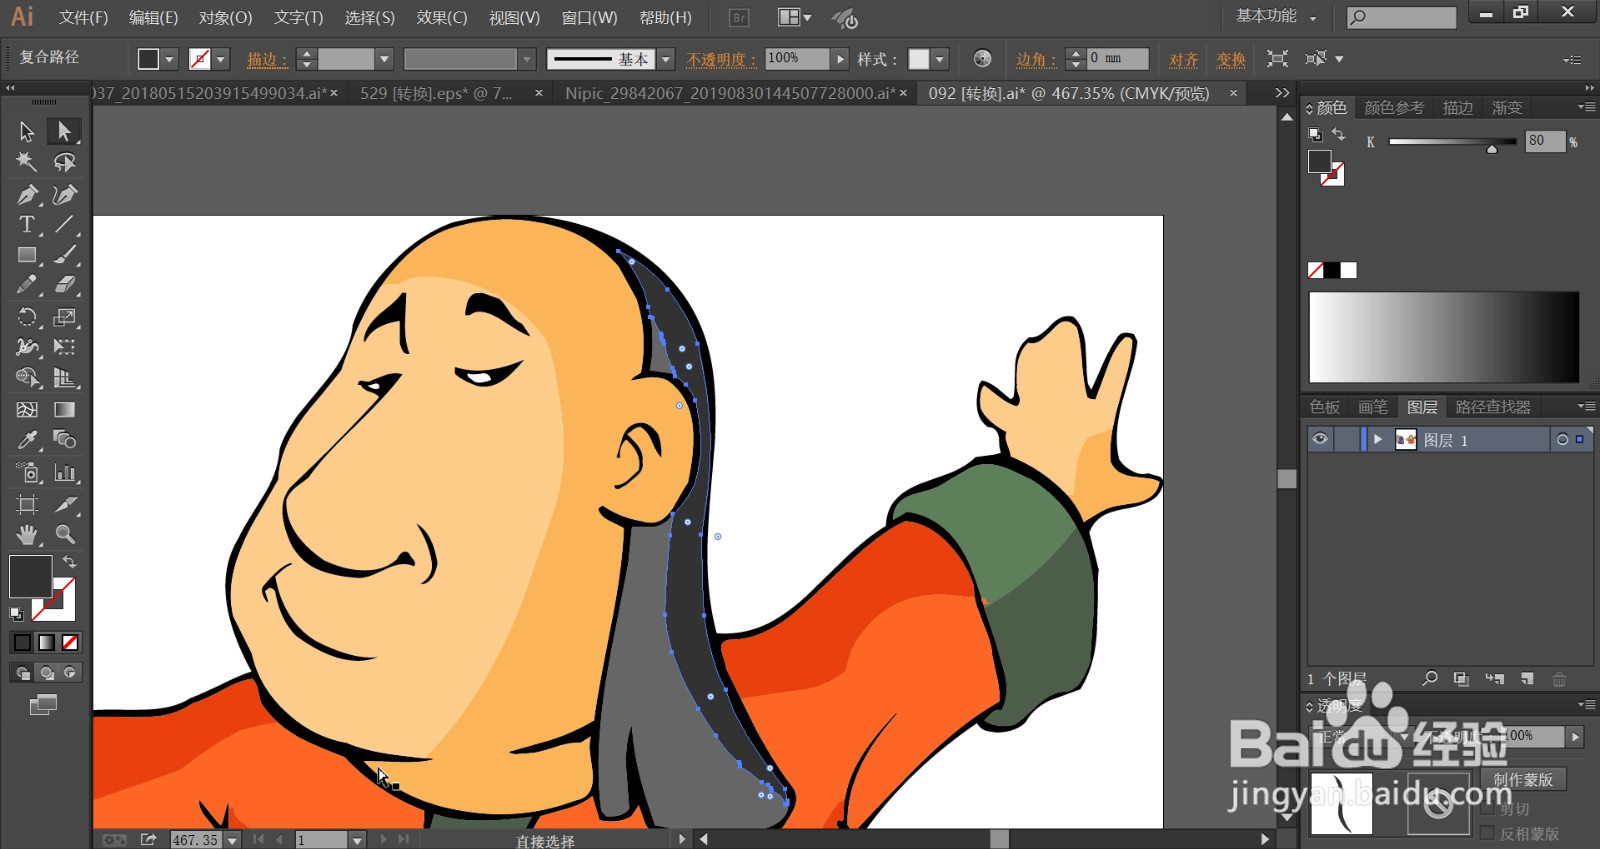Click the 制作蒙版 button
Viewport: 1600px width, 849px height.
(x=1523, y=779)
